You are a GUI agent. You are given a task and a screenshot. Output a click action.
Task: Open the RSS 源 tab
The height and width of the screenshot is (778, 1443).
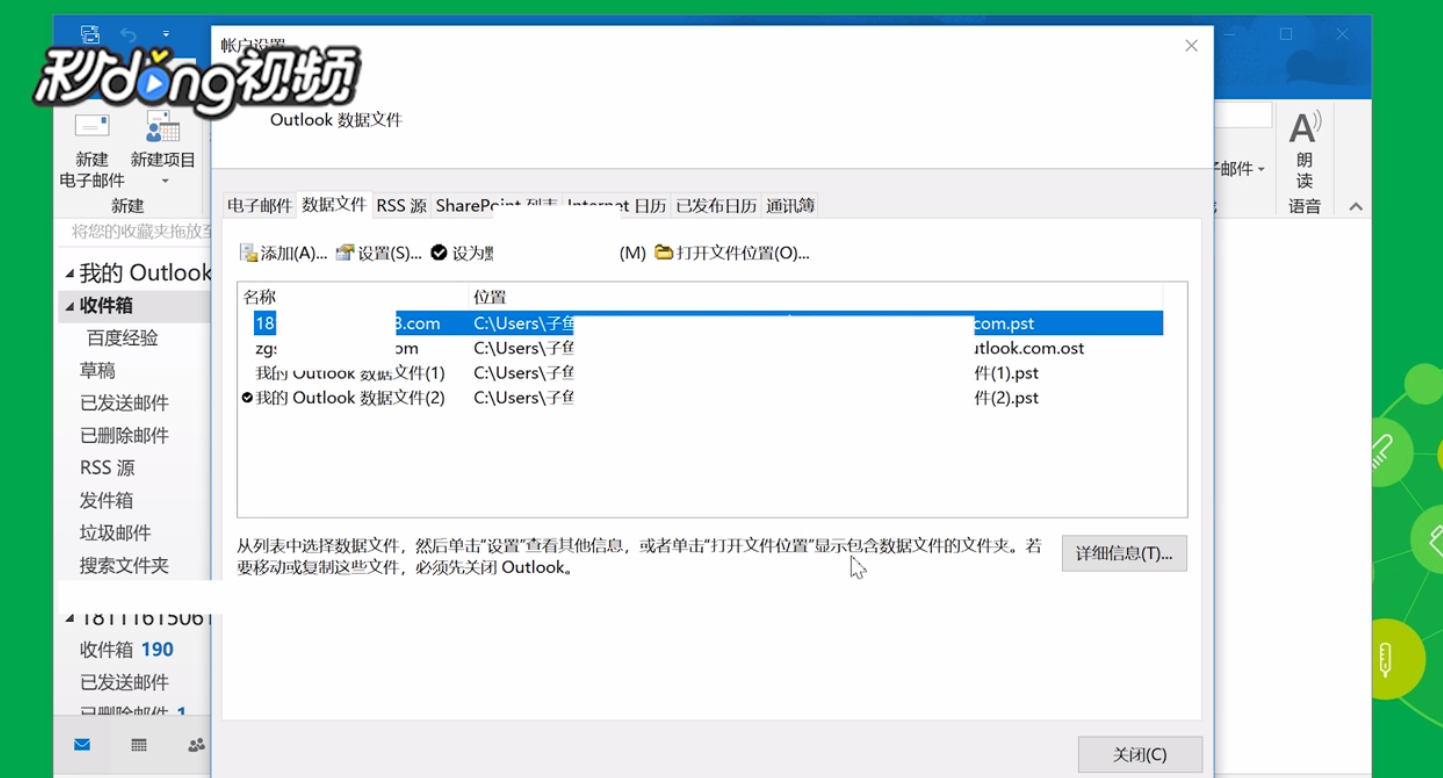[x=401, y=205]
